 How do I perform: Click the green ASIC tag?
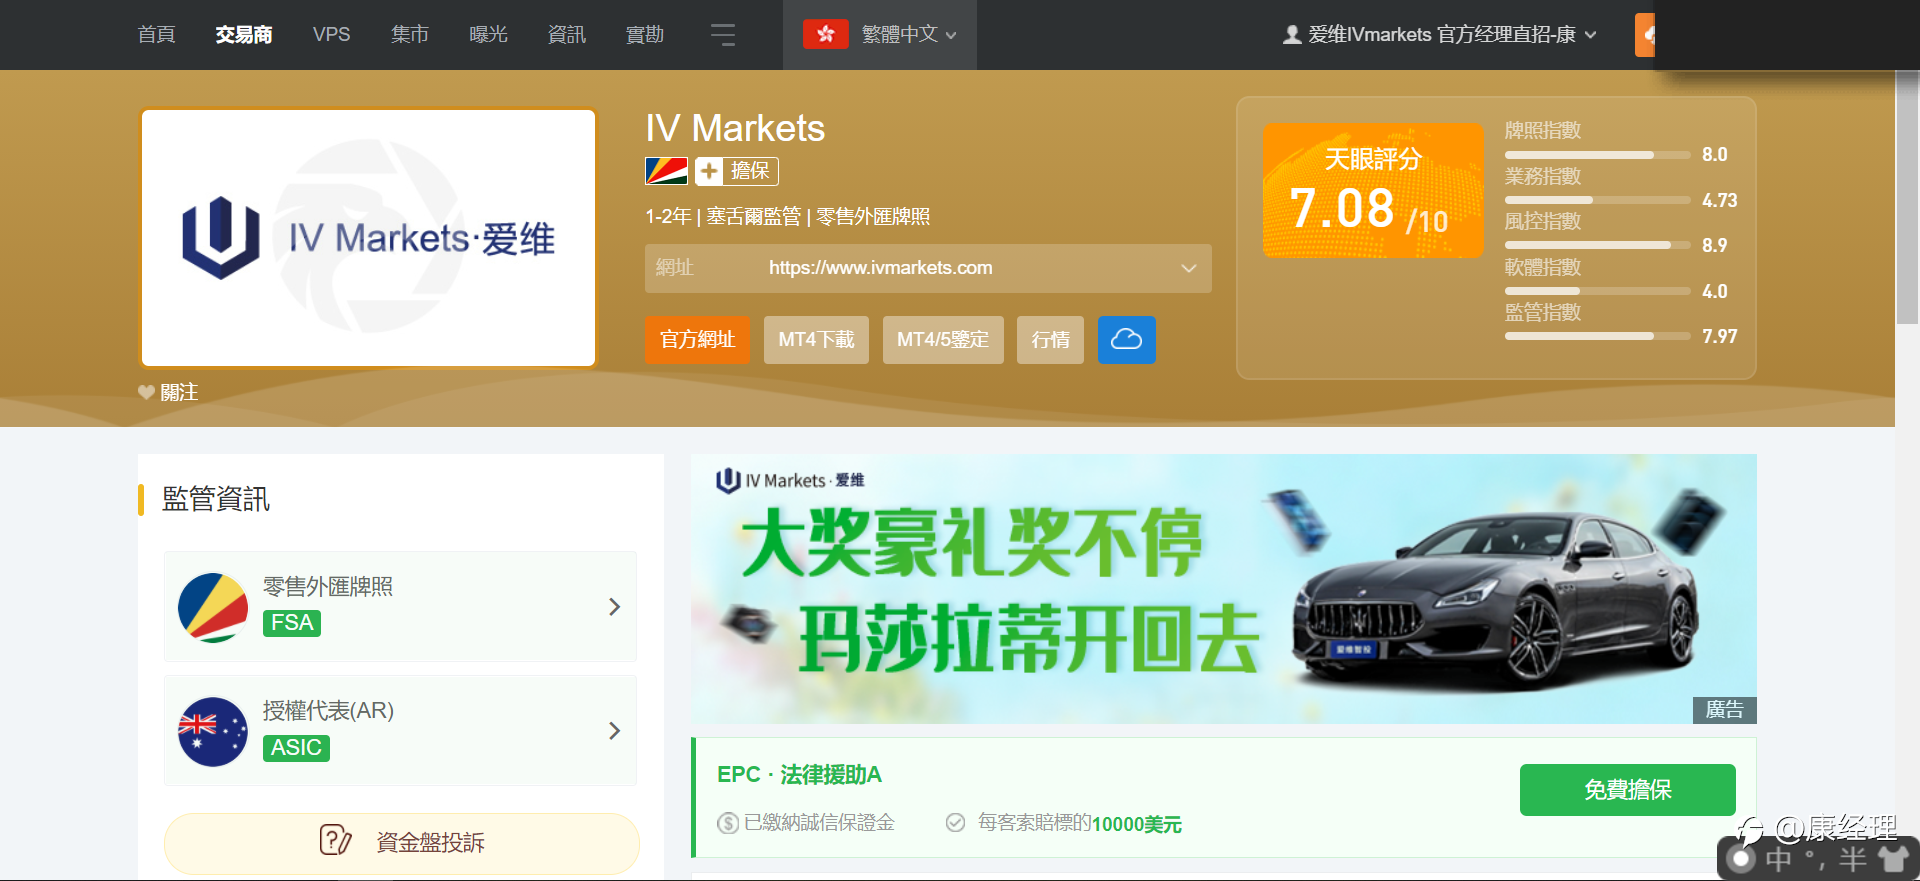tap(296, 748)
